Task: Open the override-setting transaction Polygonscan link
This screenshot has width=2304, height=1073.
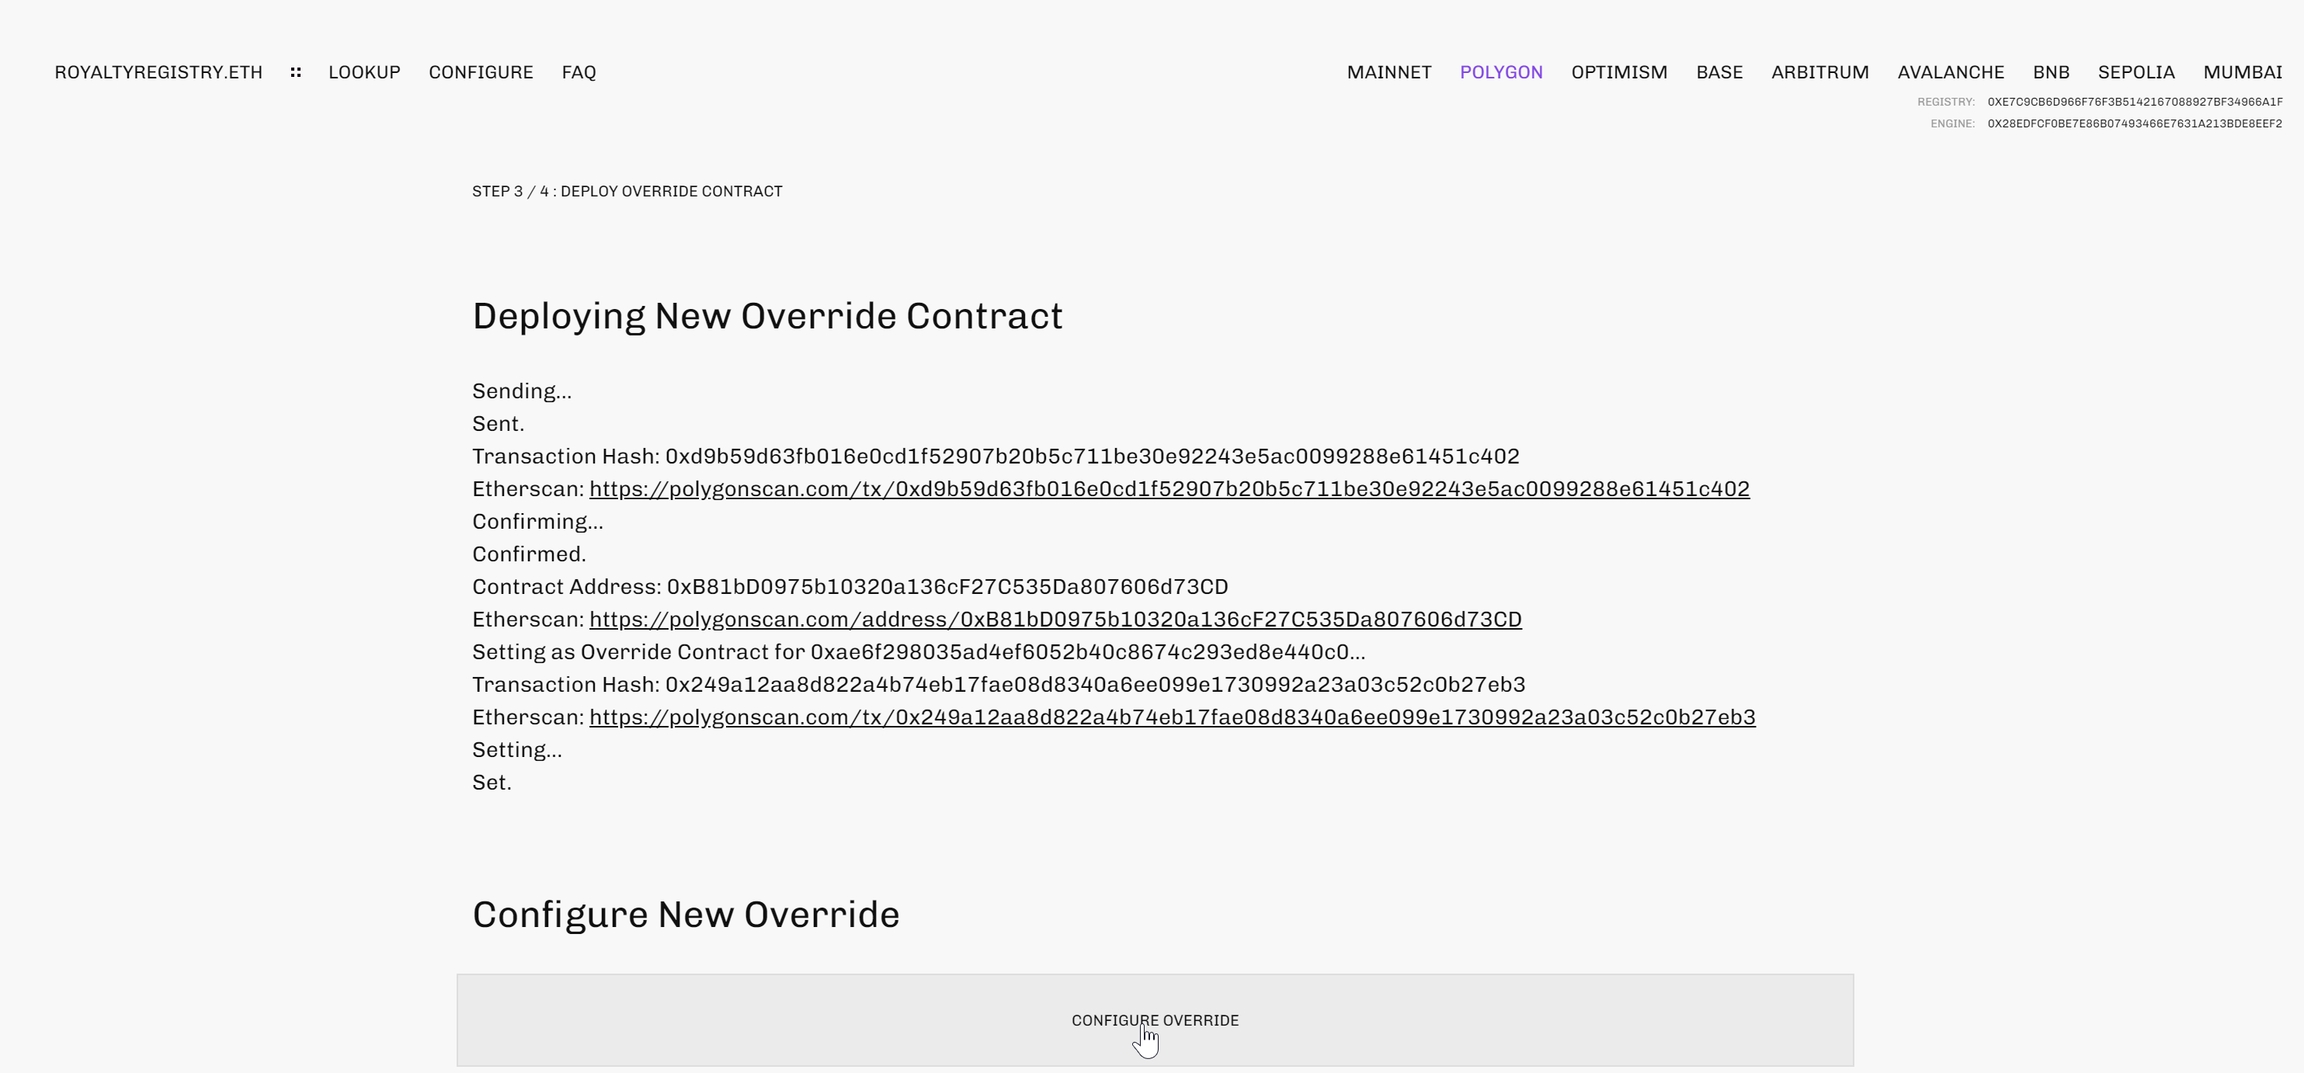Action: tap(1172, 716)
